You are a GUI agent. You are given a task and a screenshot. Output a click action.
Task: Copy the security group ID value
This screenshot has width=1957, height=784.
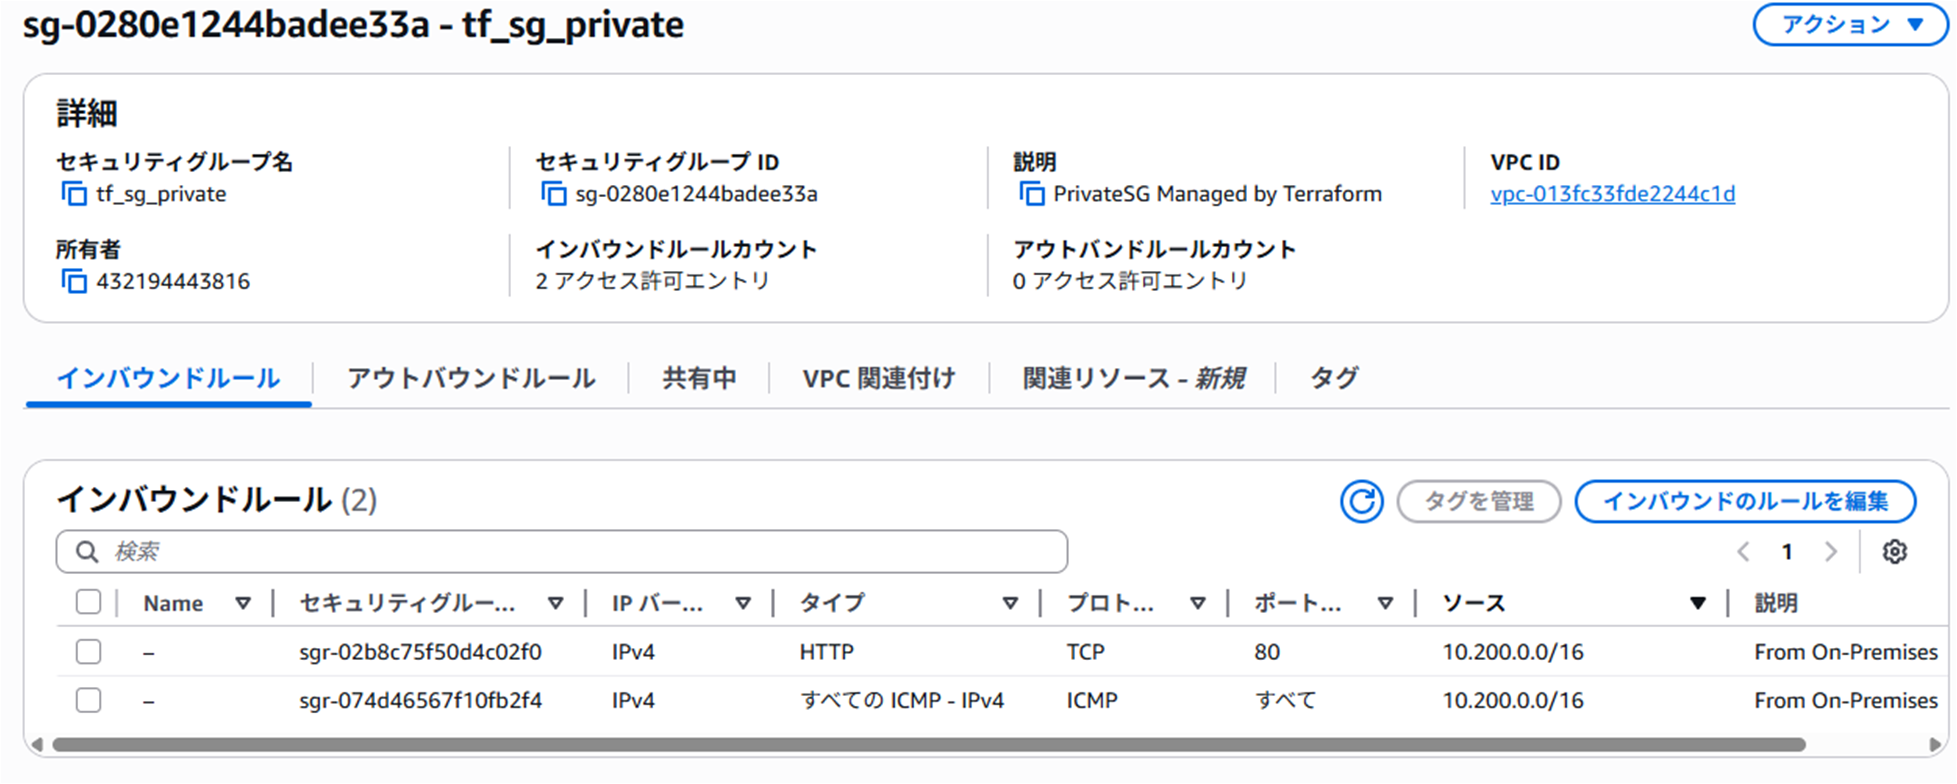click(553, 194)
